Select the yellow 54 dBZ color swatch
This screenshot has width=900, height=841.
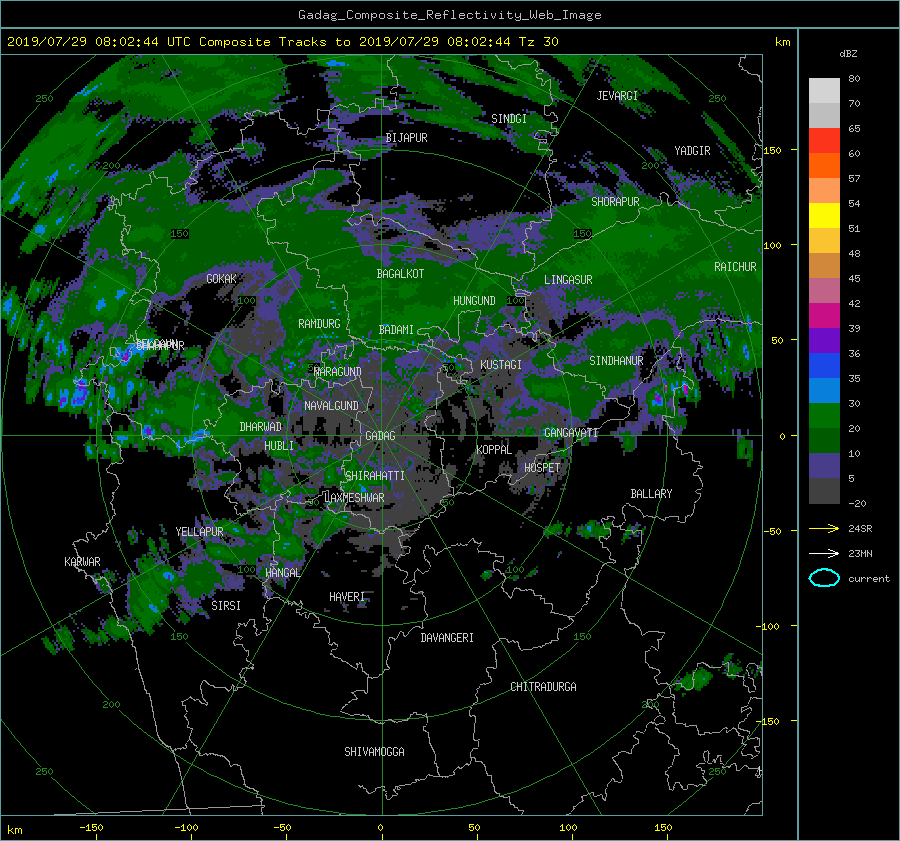point(824,216)
